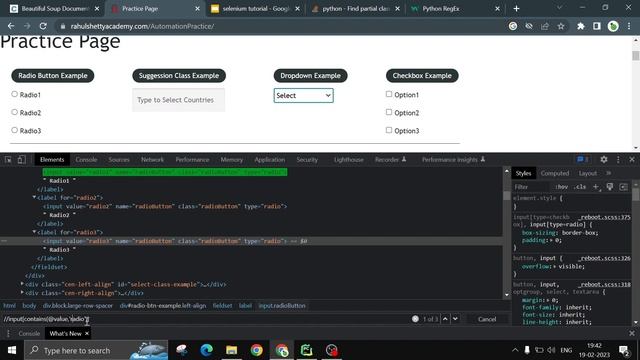Open the DevTools Sources tab
640x360 pixels.
(x=119, y=160)
